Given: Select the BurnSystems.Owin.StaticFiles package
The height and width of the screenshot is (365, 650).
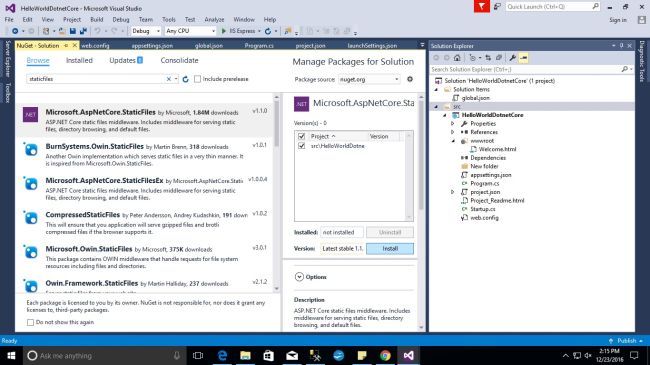Looking at the screenshot, I should click(x=145, y=155).
